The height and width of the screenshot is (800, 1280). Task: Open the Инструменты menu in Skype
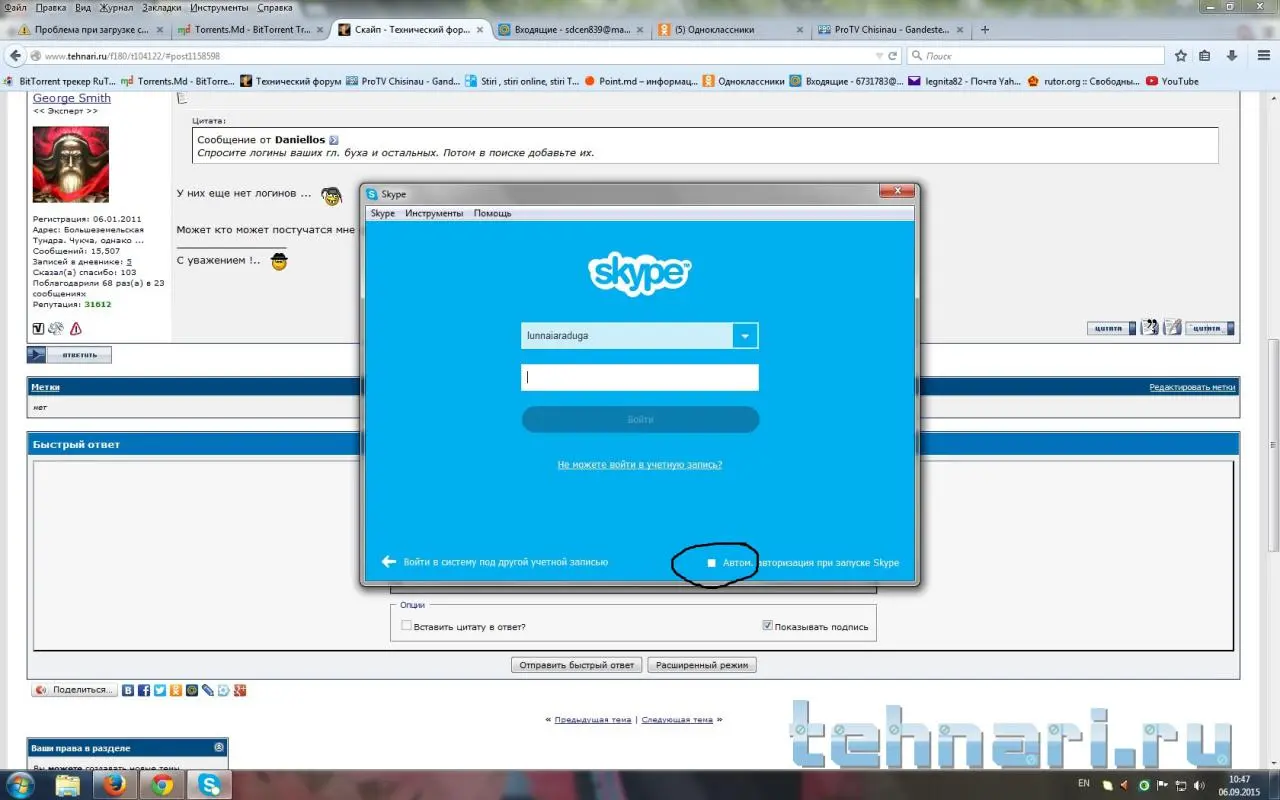[x=434, y=213]
